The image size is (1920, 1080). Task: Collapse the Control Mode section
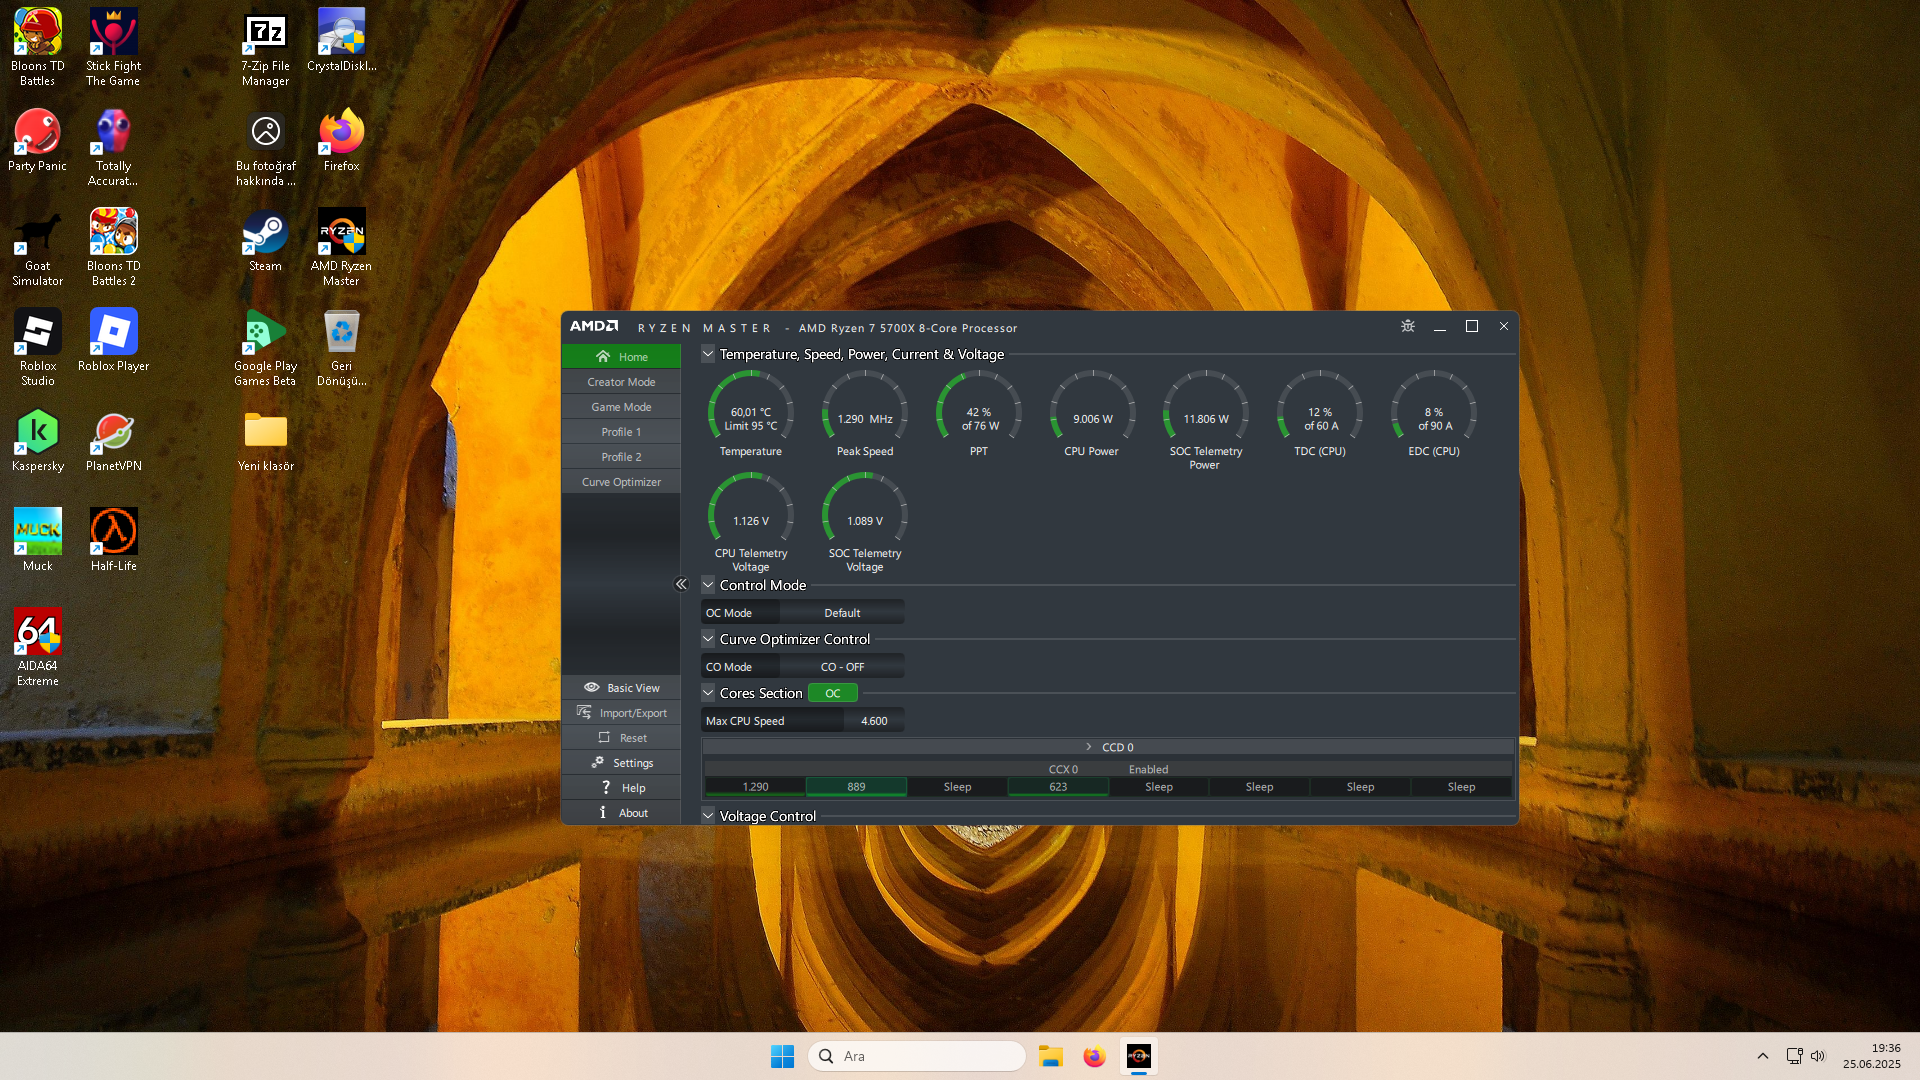pyautogui.click(x=708, y=585)
